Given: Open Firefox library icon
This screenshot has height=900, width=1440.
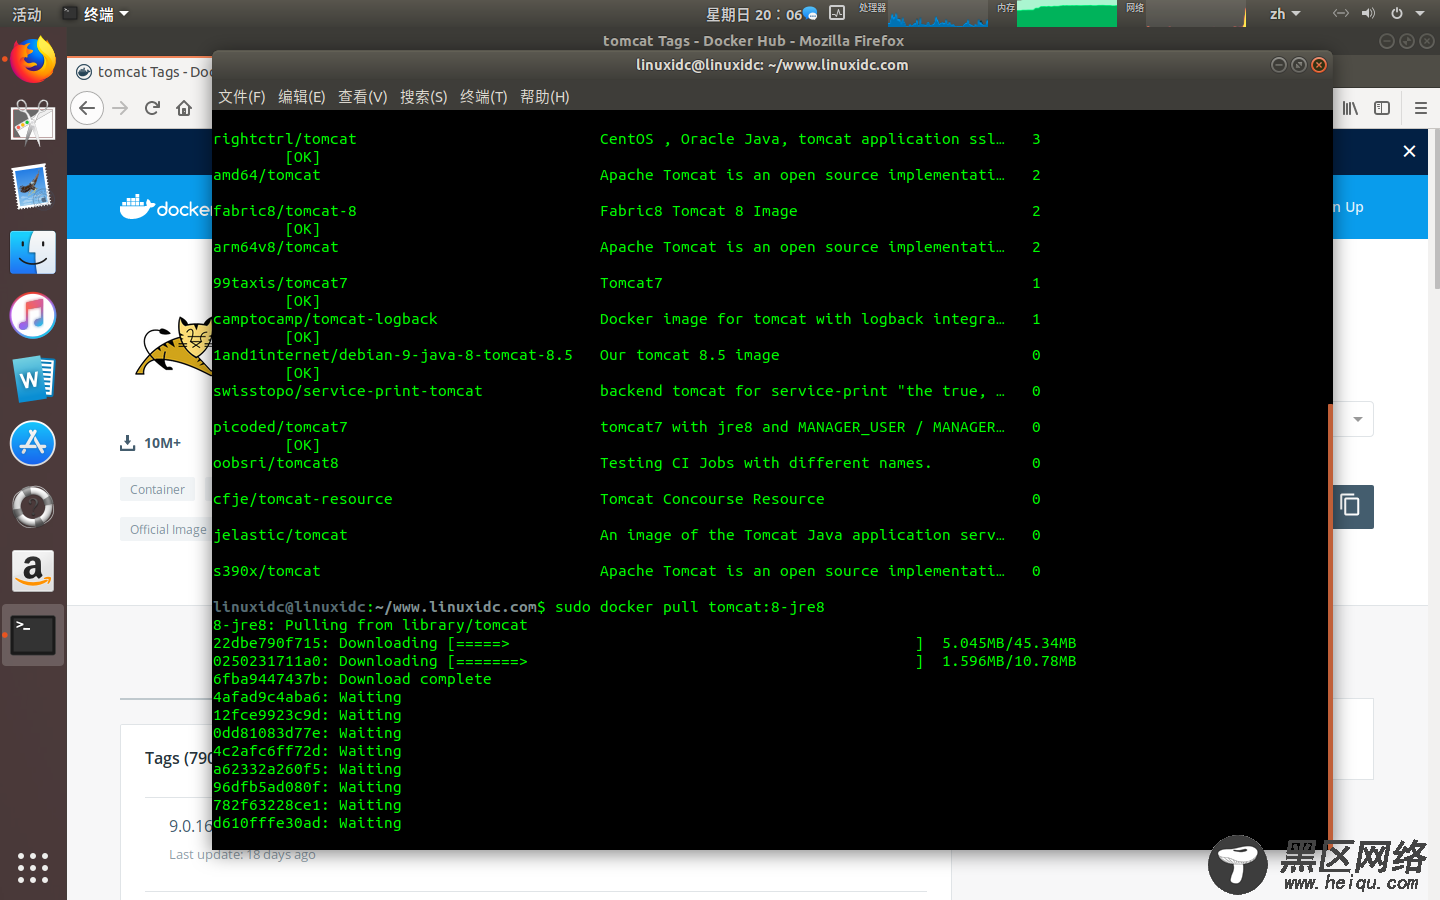Looking at the screenshot, I should (1350, 108).
